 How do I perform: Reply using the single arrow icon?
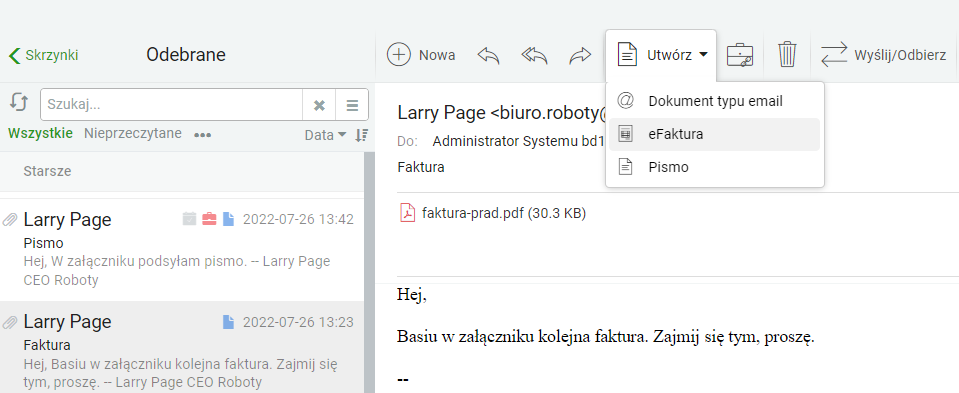[488, 55]
